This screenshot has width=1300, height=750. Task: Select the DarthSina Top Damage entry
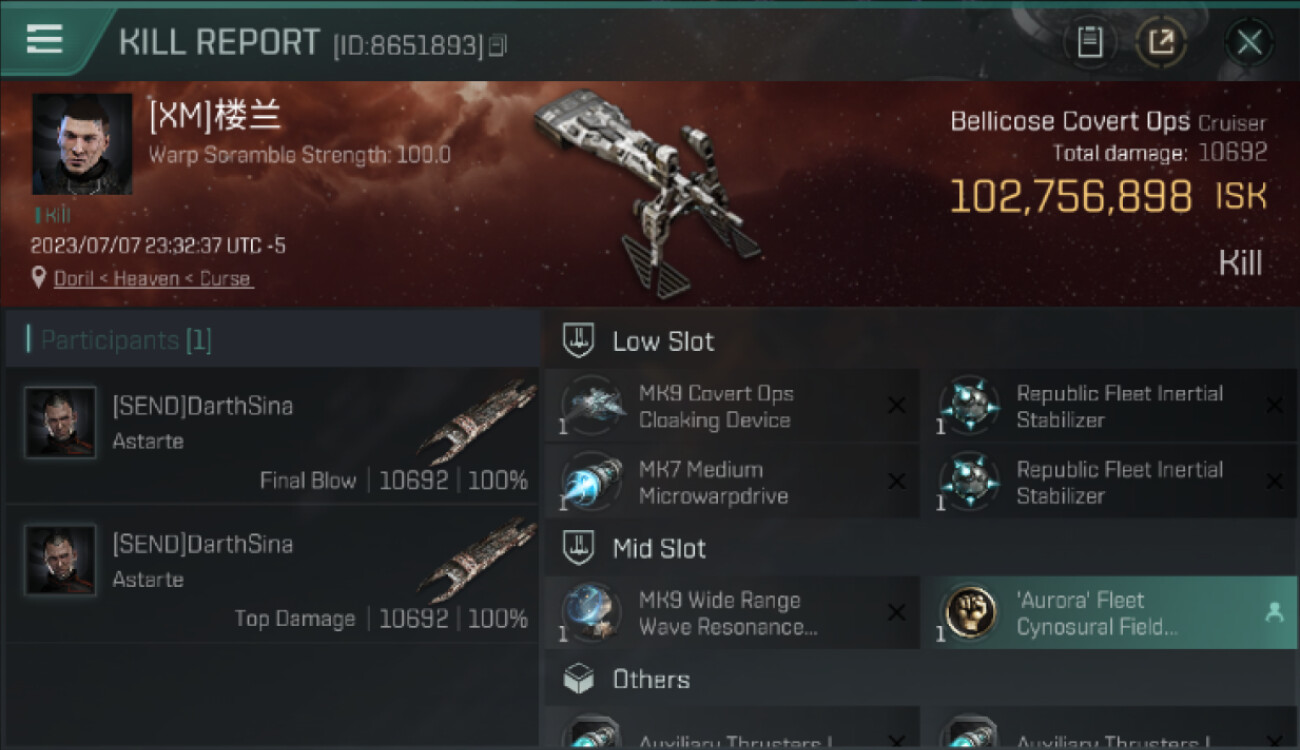271,575
